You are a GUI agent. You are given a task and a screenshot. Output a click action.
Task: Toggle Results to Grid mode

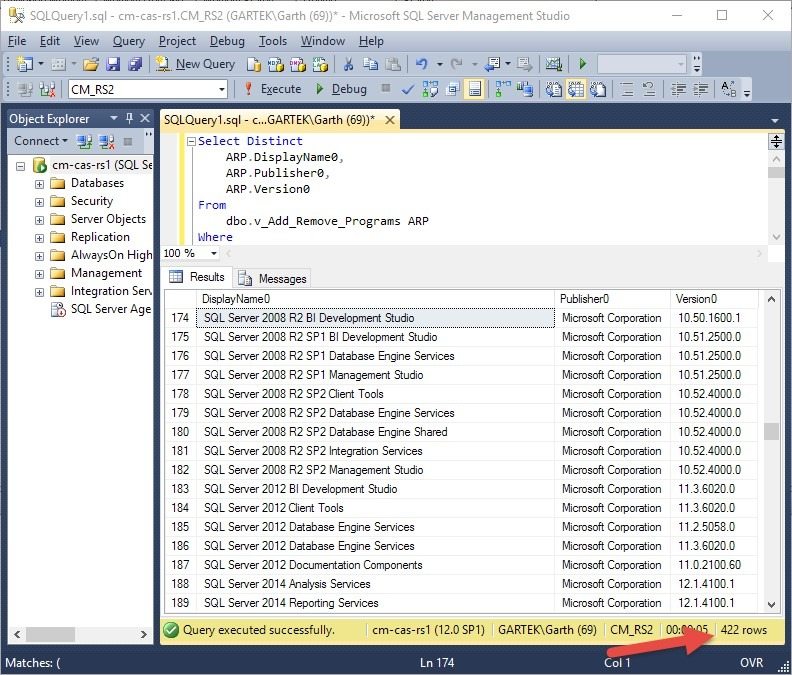pyautogui.click(x=576, y=90)
